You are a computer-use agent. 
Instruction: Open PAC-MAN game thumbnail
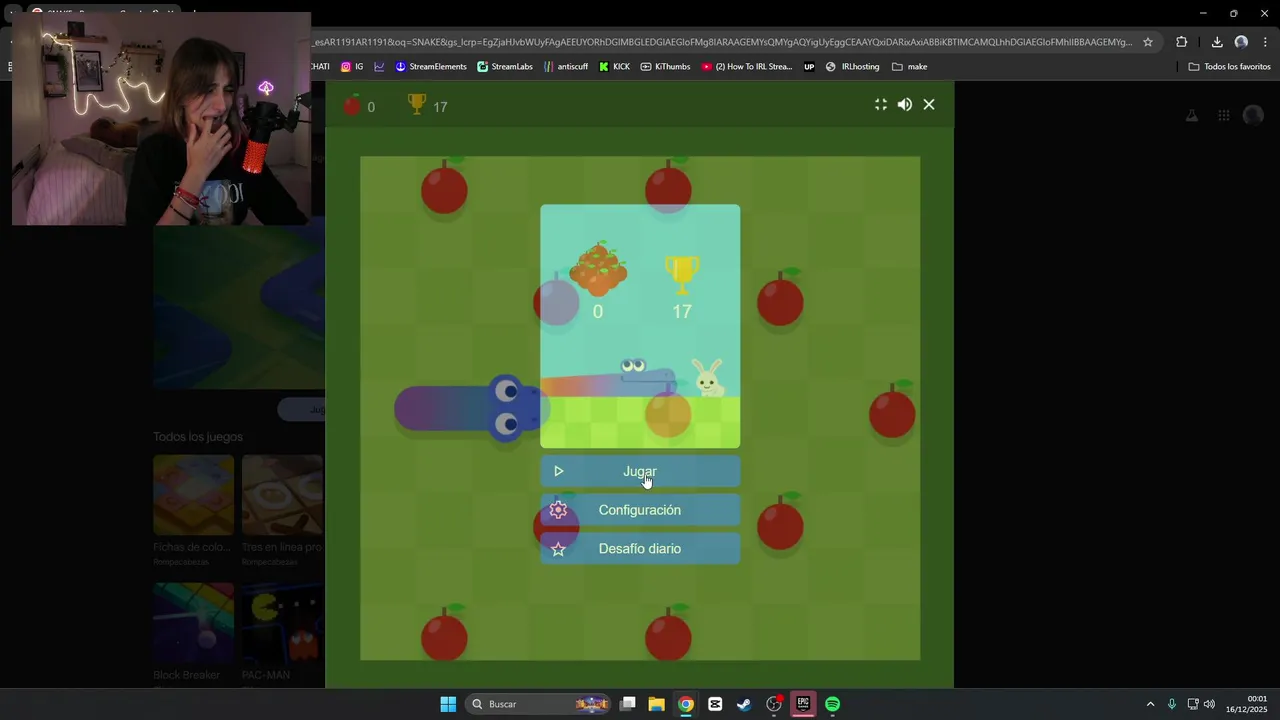(x=282, y=623)
